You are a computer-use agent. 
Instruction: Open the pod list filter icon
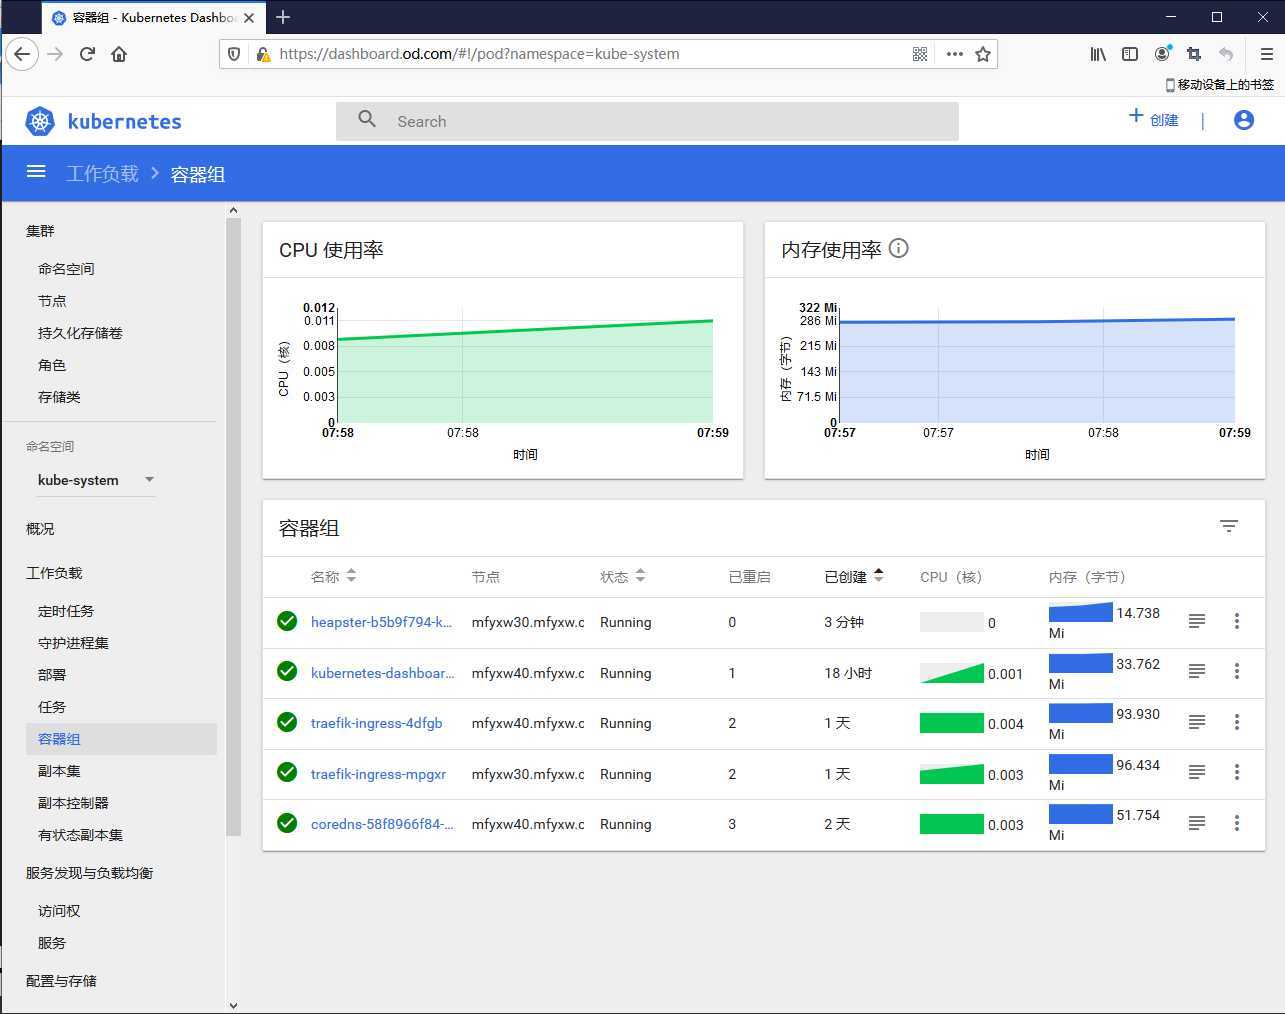pyautogui.click(x=1229, y=526)
